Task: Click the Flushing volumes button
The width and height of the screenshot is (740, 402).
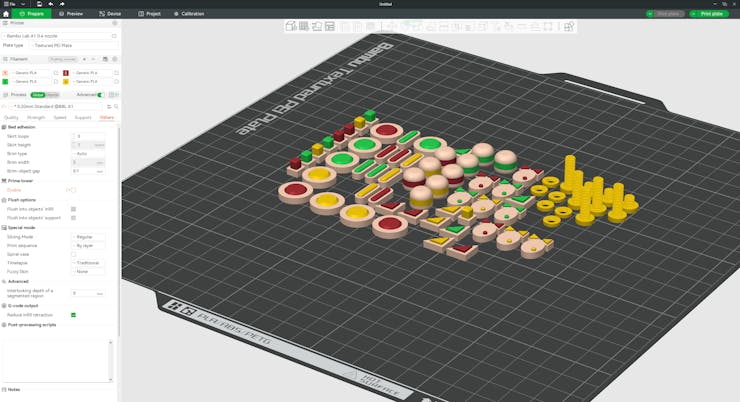Action: point(63,59)
